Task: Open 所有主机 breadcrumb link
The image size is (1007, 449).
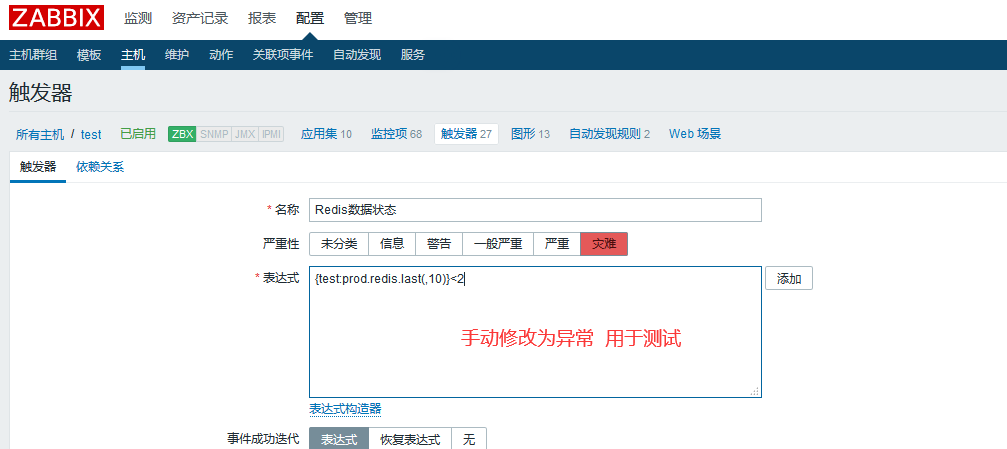Action: click(x=40, y=134)
